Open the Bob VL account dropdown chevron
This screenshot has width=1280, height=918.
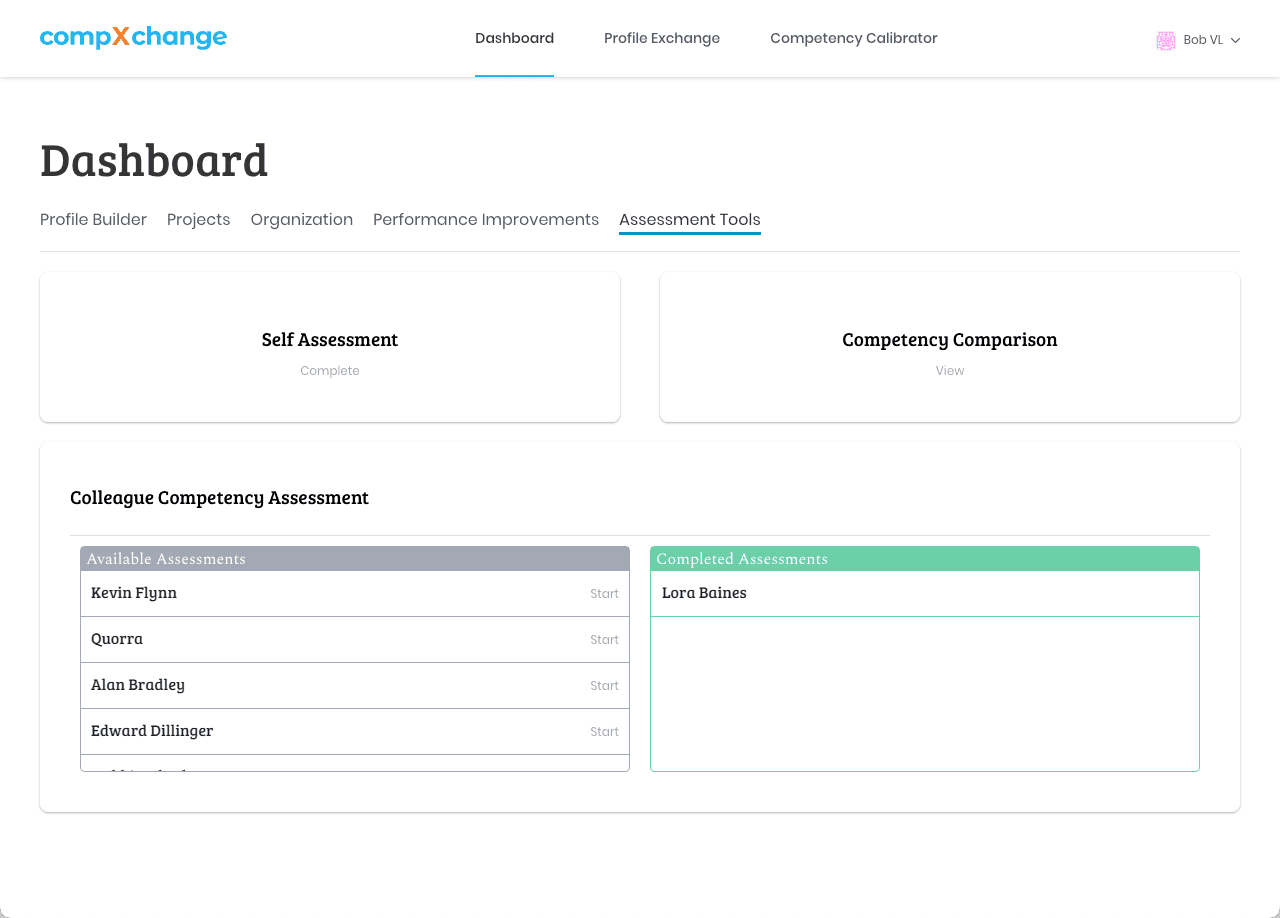[x=1236, y=40]
